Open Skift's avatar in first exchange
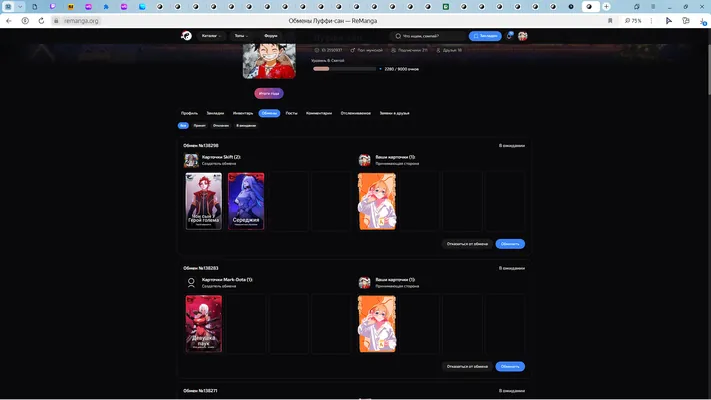Viewport: 711px width, 400px height. click(x=191, y=160)
